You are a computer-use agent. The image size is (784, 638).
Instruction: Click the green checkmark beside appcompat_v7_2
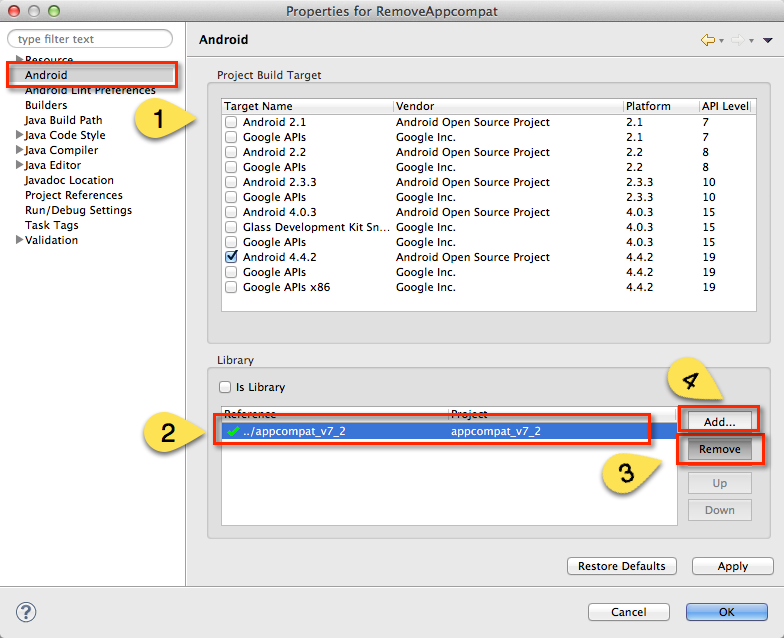(233, 431)
